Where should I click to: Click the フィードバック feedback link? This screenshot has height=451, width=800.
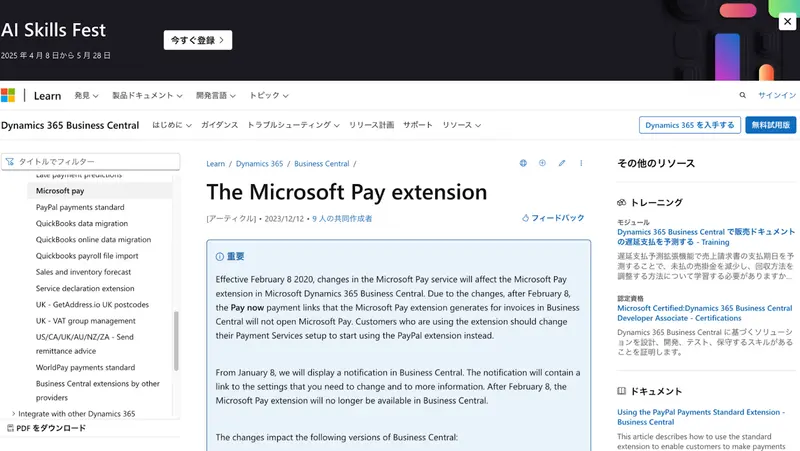point(553,218)
